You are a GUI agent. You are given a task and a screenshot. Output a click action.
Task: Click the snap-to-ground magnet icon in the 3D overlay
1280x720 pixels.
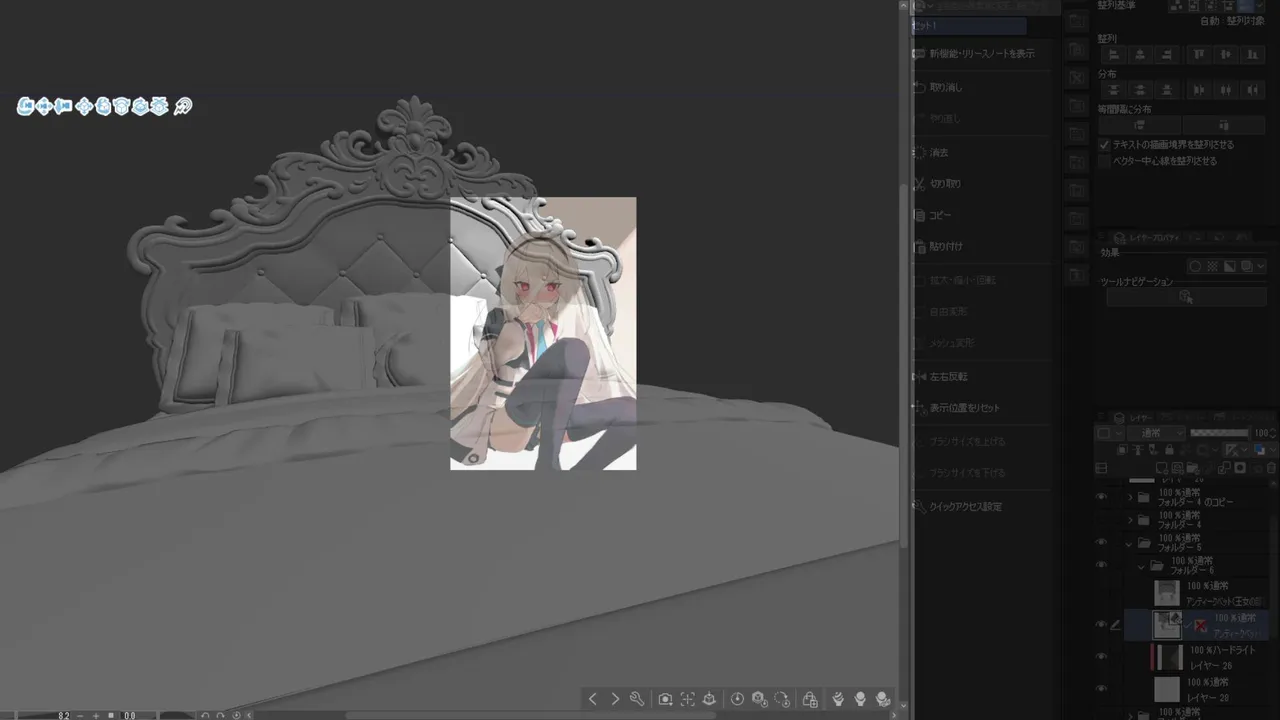183,106
